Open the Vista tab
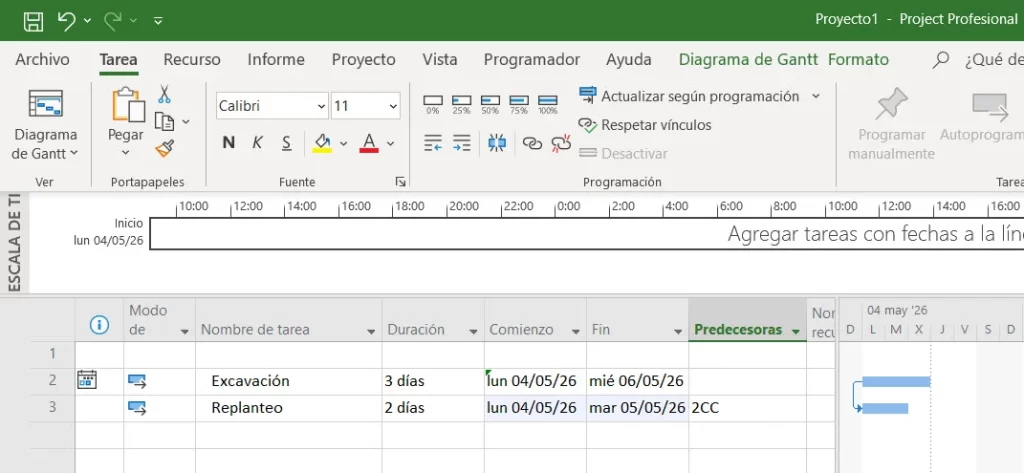This screenshot has width=1024, height=473. click(x=440, y=59)
